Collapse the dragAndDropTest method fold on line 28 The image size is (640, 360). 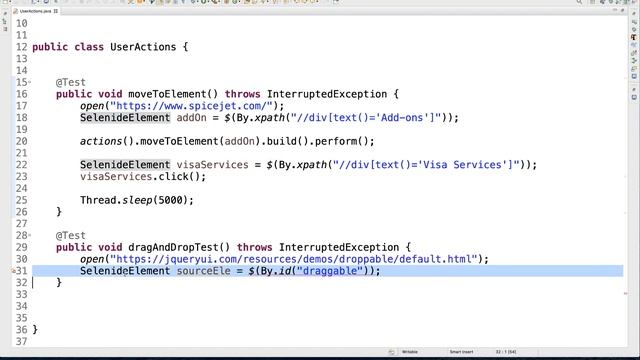coord(29,236)
